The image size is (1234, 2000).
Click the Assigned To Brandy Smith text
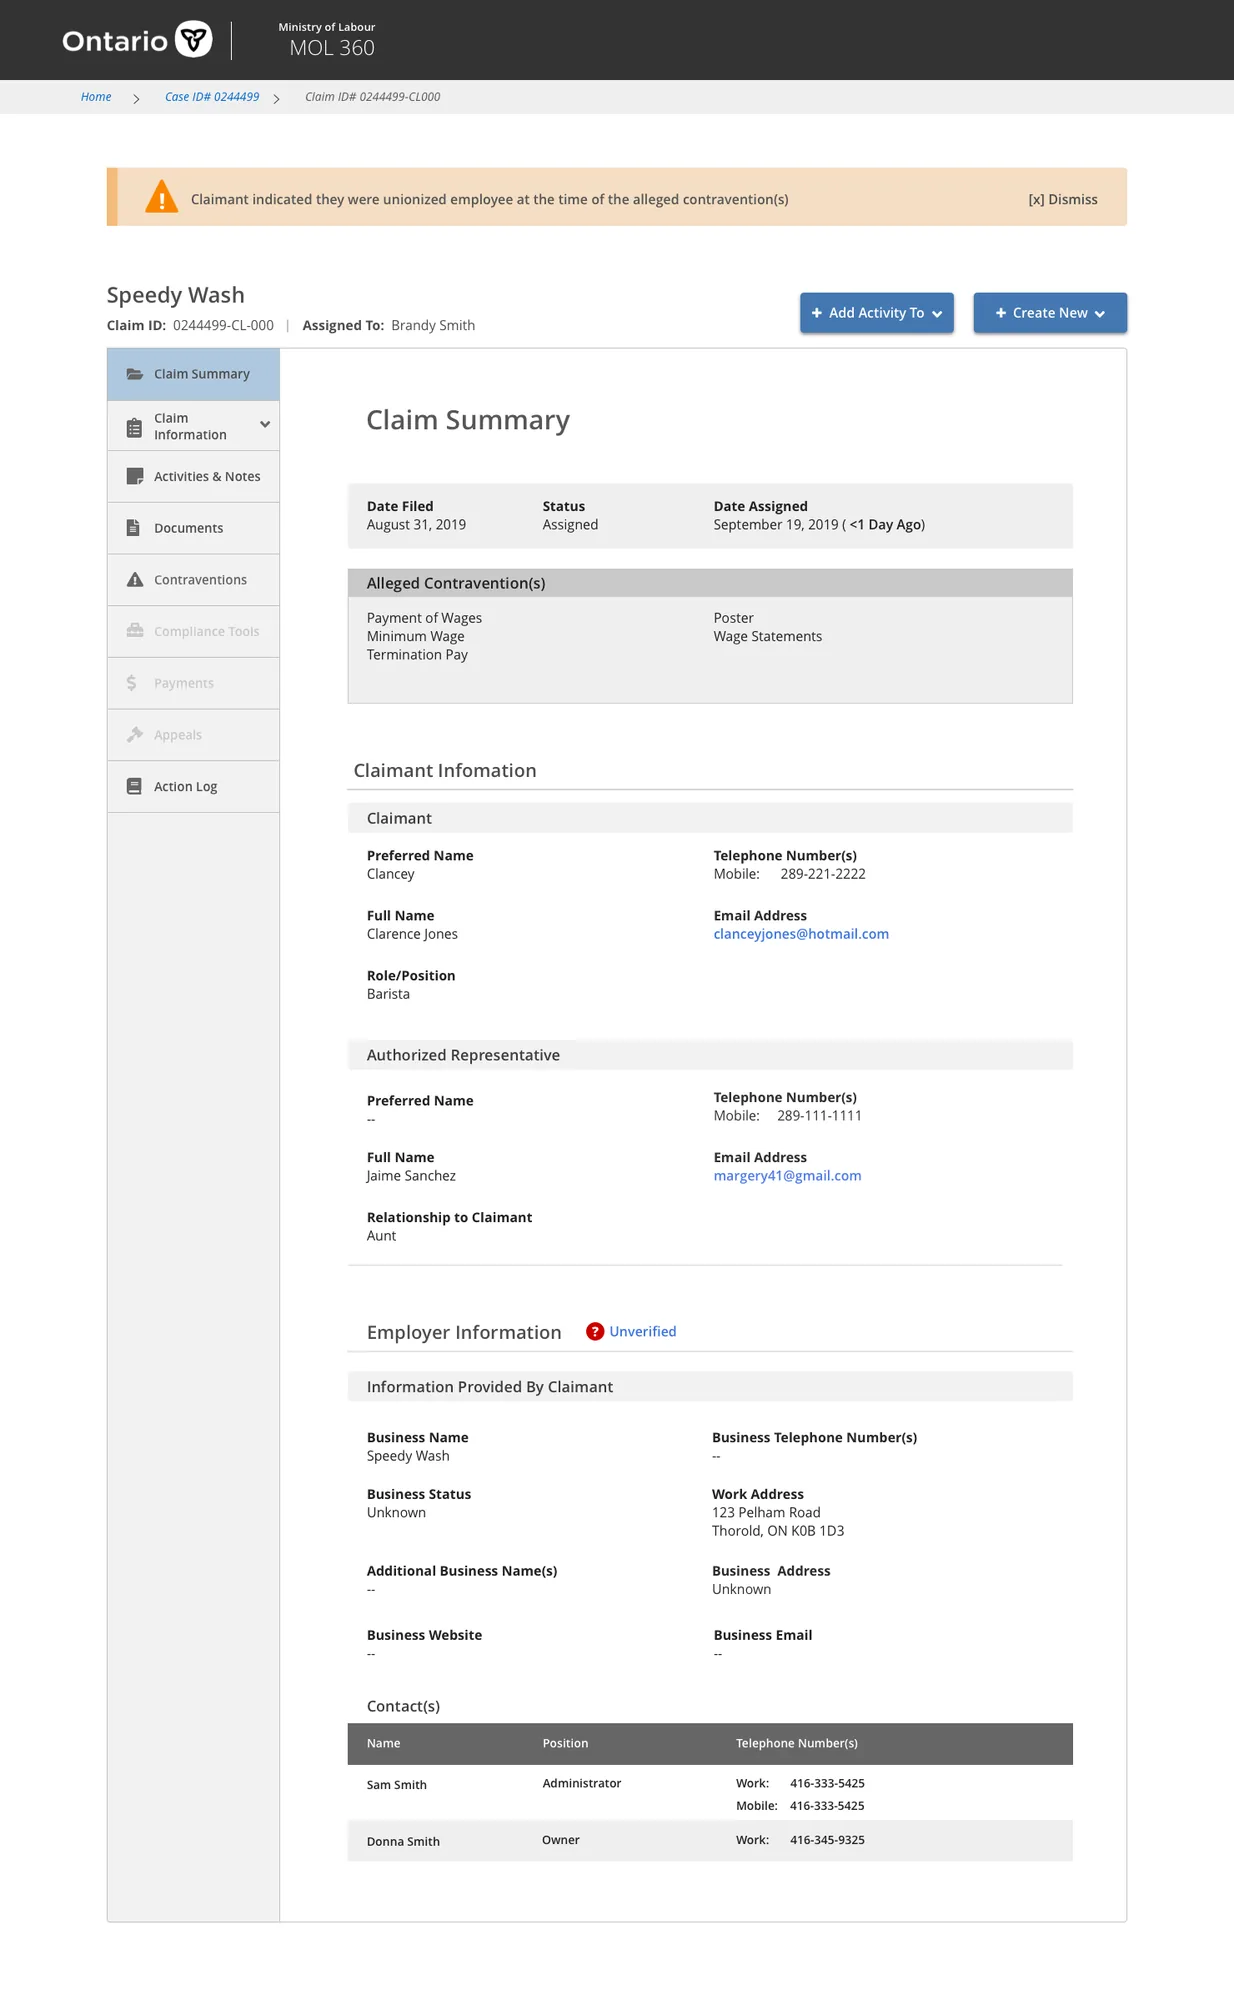coord(388,325)
